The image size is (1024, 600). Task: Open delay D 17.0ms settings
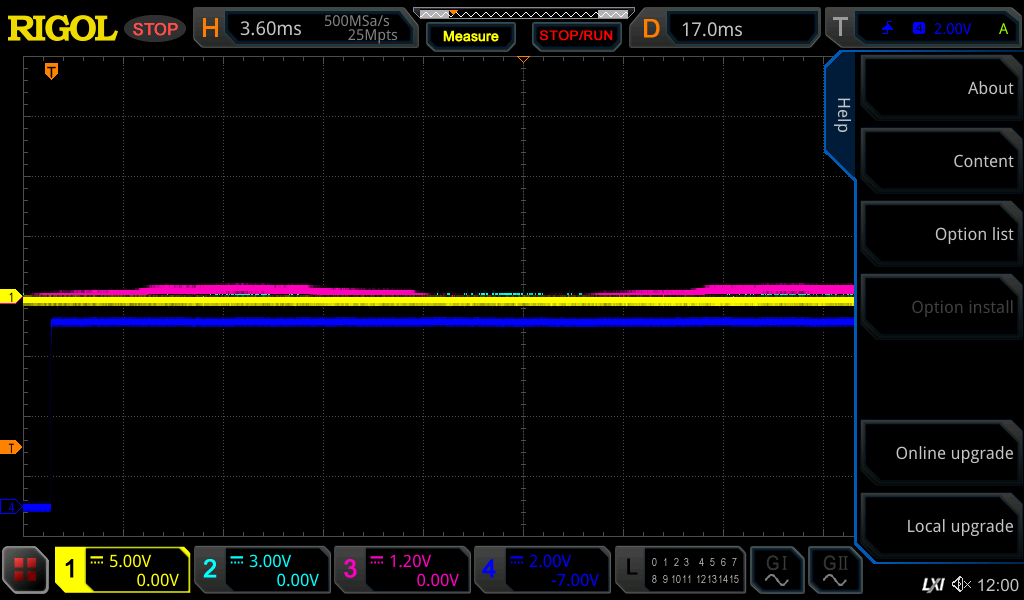coord(726,29)
